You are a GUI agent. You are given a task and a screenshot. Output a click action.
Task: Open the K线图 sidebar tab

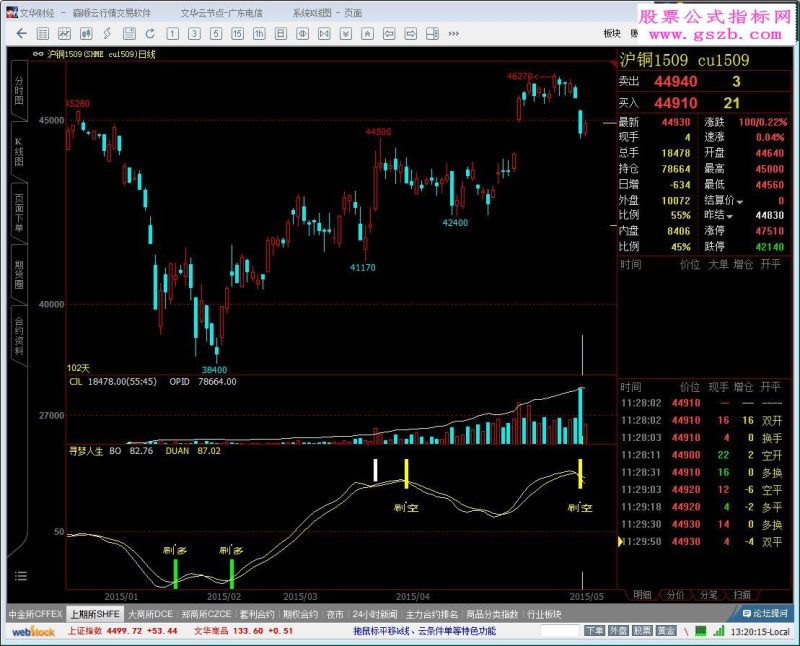click(19, 152)
